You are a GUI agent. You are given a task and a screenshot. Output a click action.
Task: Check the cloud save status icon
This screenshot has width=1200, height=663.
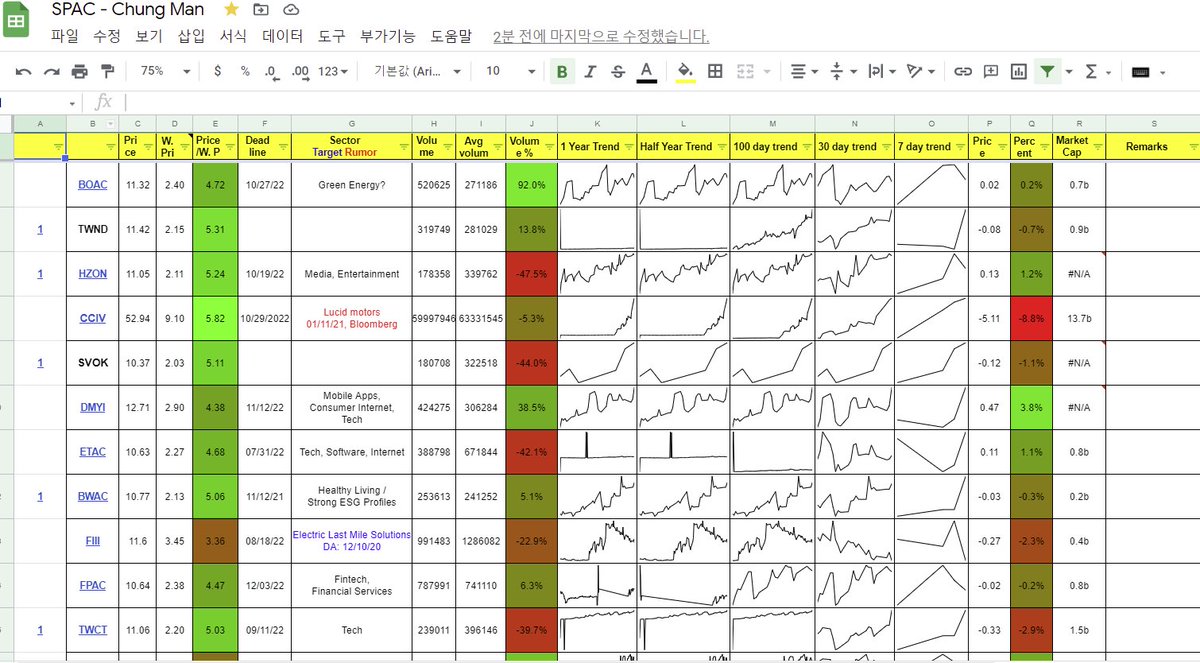(291, 10)
